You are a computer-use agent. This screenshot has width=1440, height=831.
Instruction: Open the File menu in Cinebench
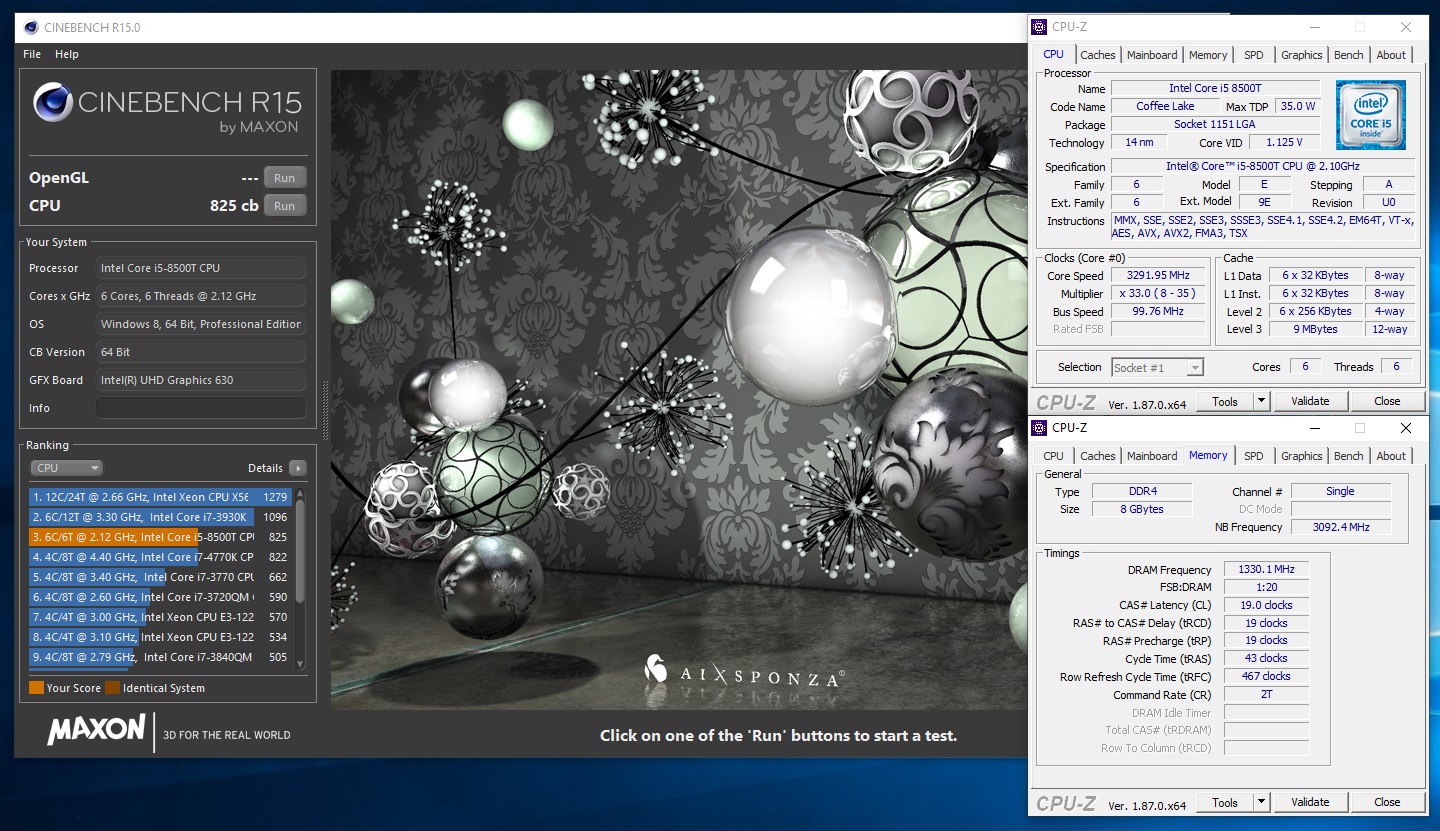tap(32, 54)
